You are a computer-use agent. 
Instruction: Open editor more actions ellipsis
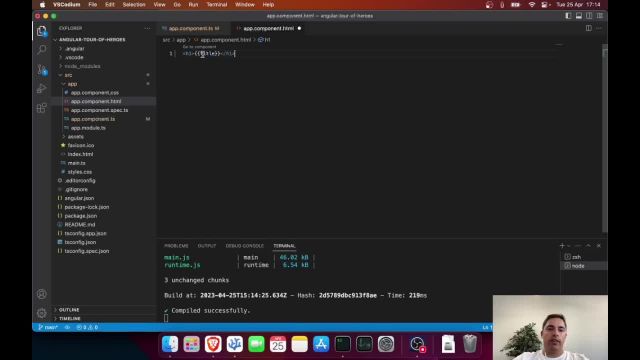coord(599,28)
